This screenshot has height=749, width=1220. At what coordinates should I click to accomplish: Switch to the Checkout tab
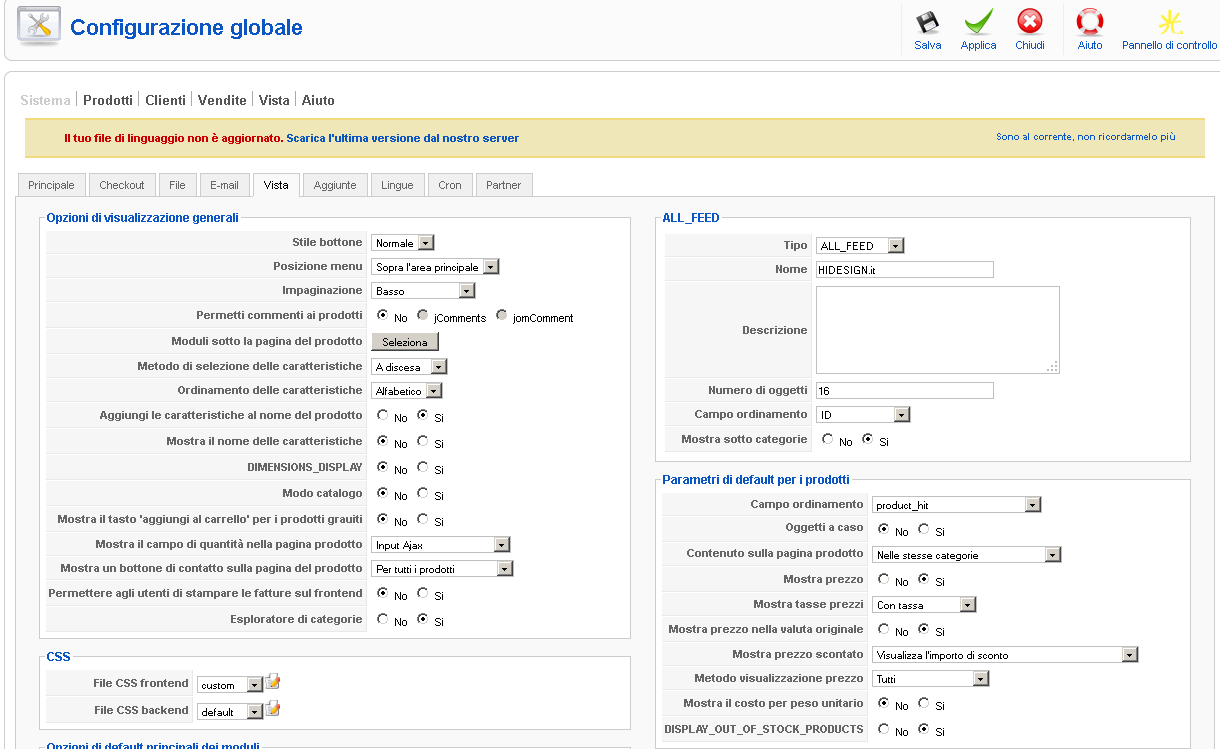[122, 185]
